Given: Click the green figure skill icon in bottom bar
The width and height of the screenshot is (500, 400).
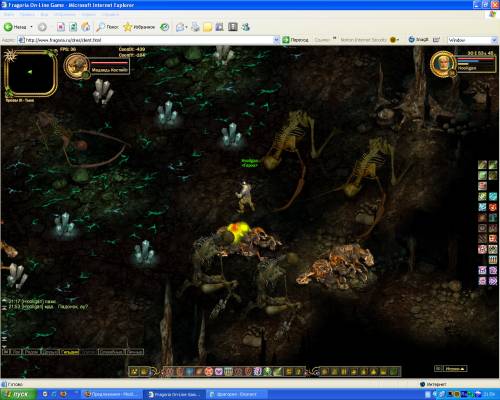Looking at the screenshot, I should 267,372.
